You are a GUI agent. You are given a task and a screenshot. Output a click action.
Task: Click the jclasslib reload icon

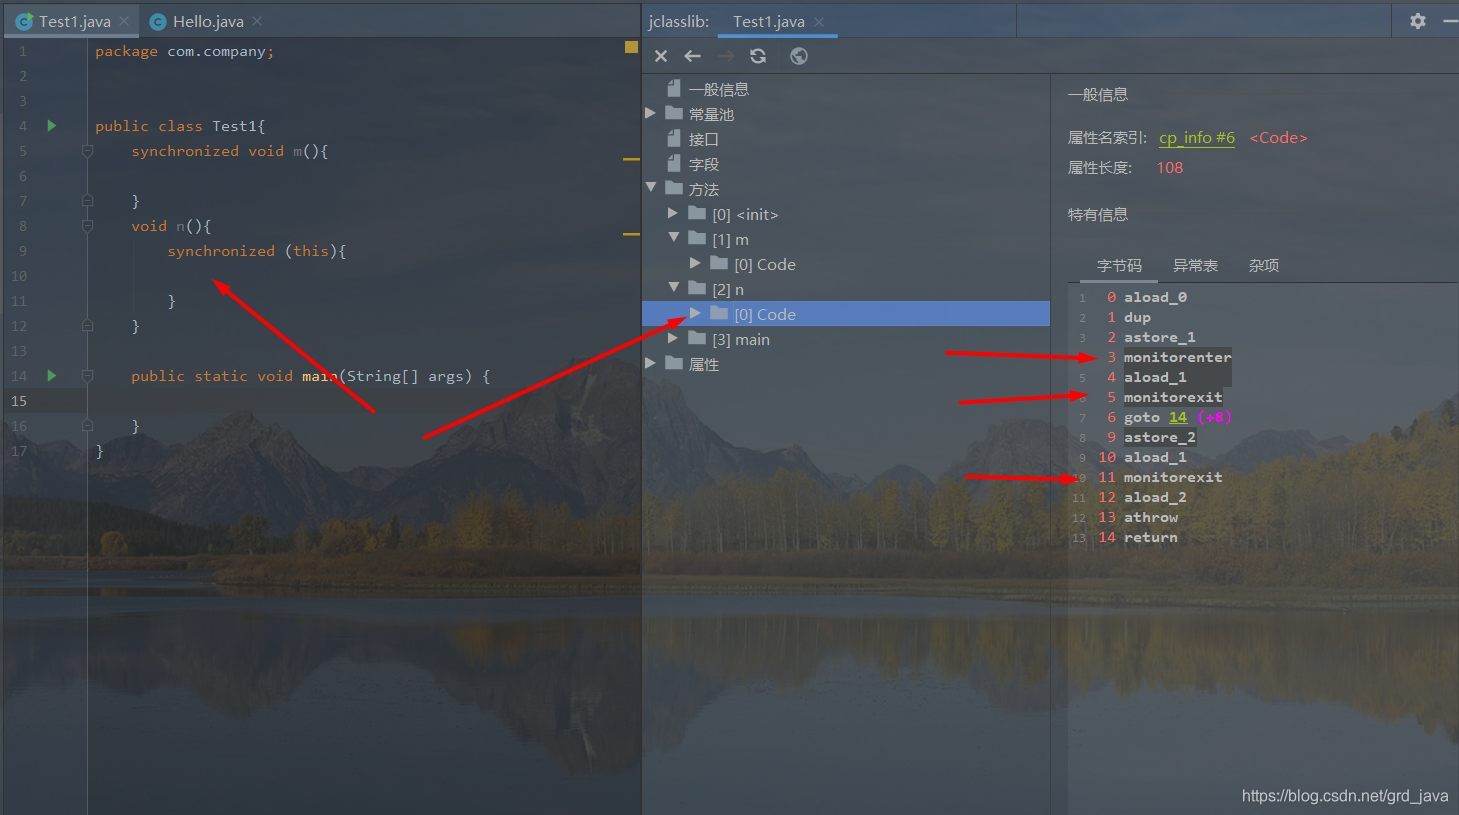pos(758,56)
